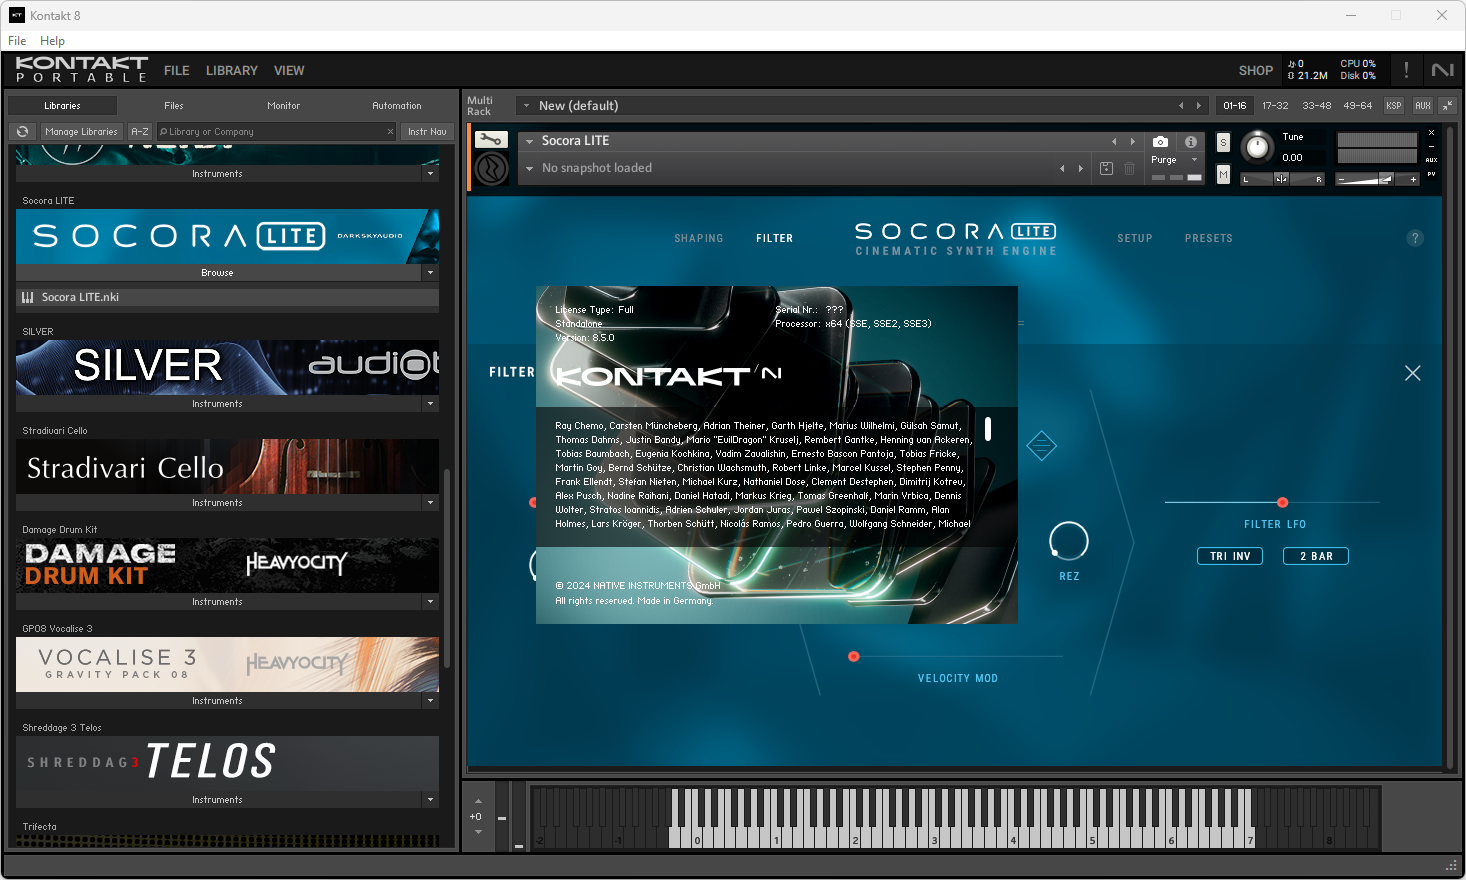
Task: Toggle the TRI INV LFO button
Action: click(1230, 556)
